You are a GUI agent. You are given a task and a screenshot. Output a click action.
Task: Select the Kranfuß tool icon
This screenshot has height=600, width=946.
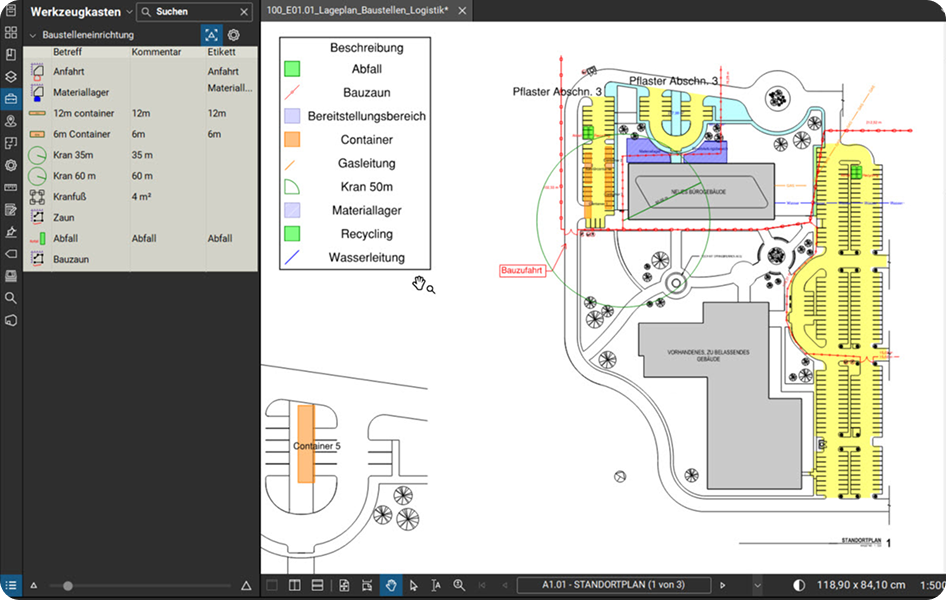pyautogui.click(x=37, y=197)
